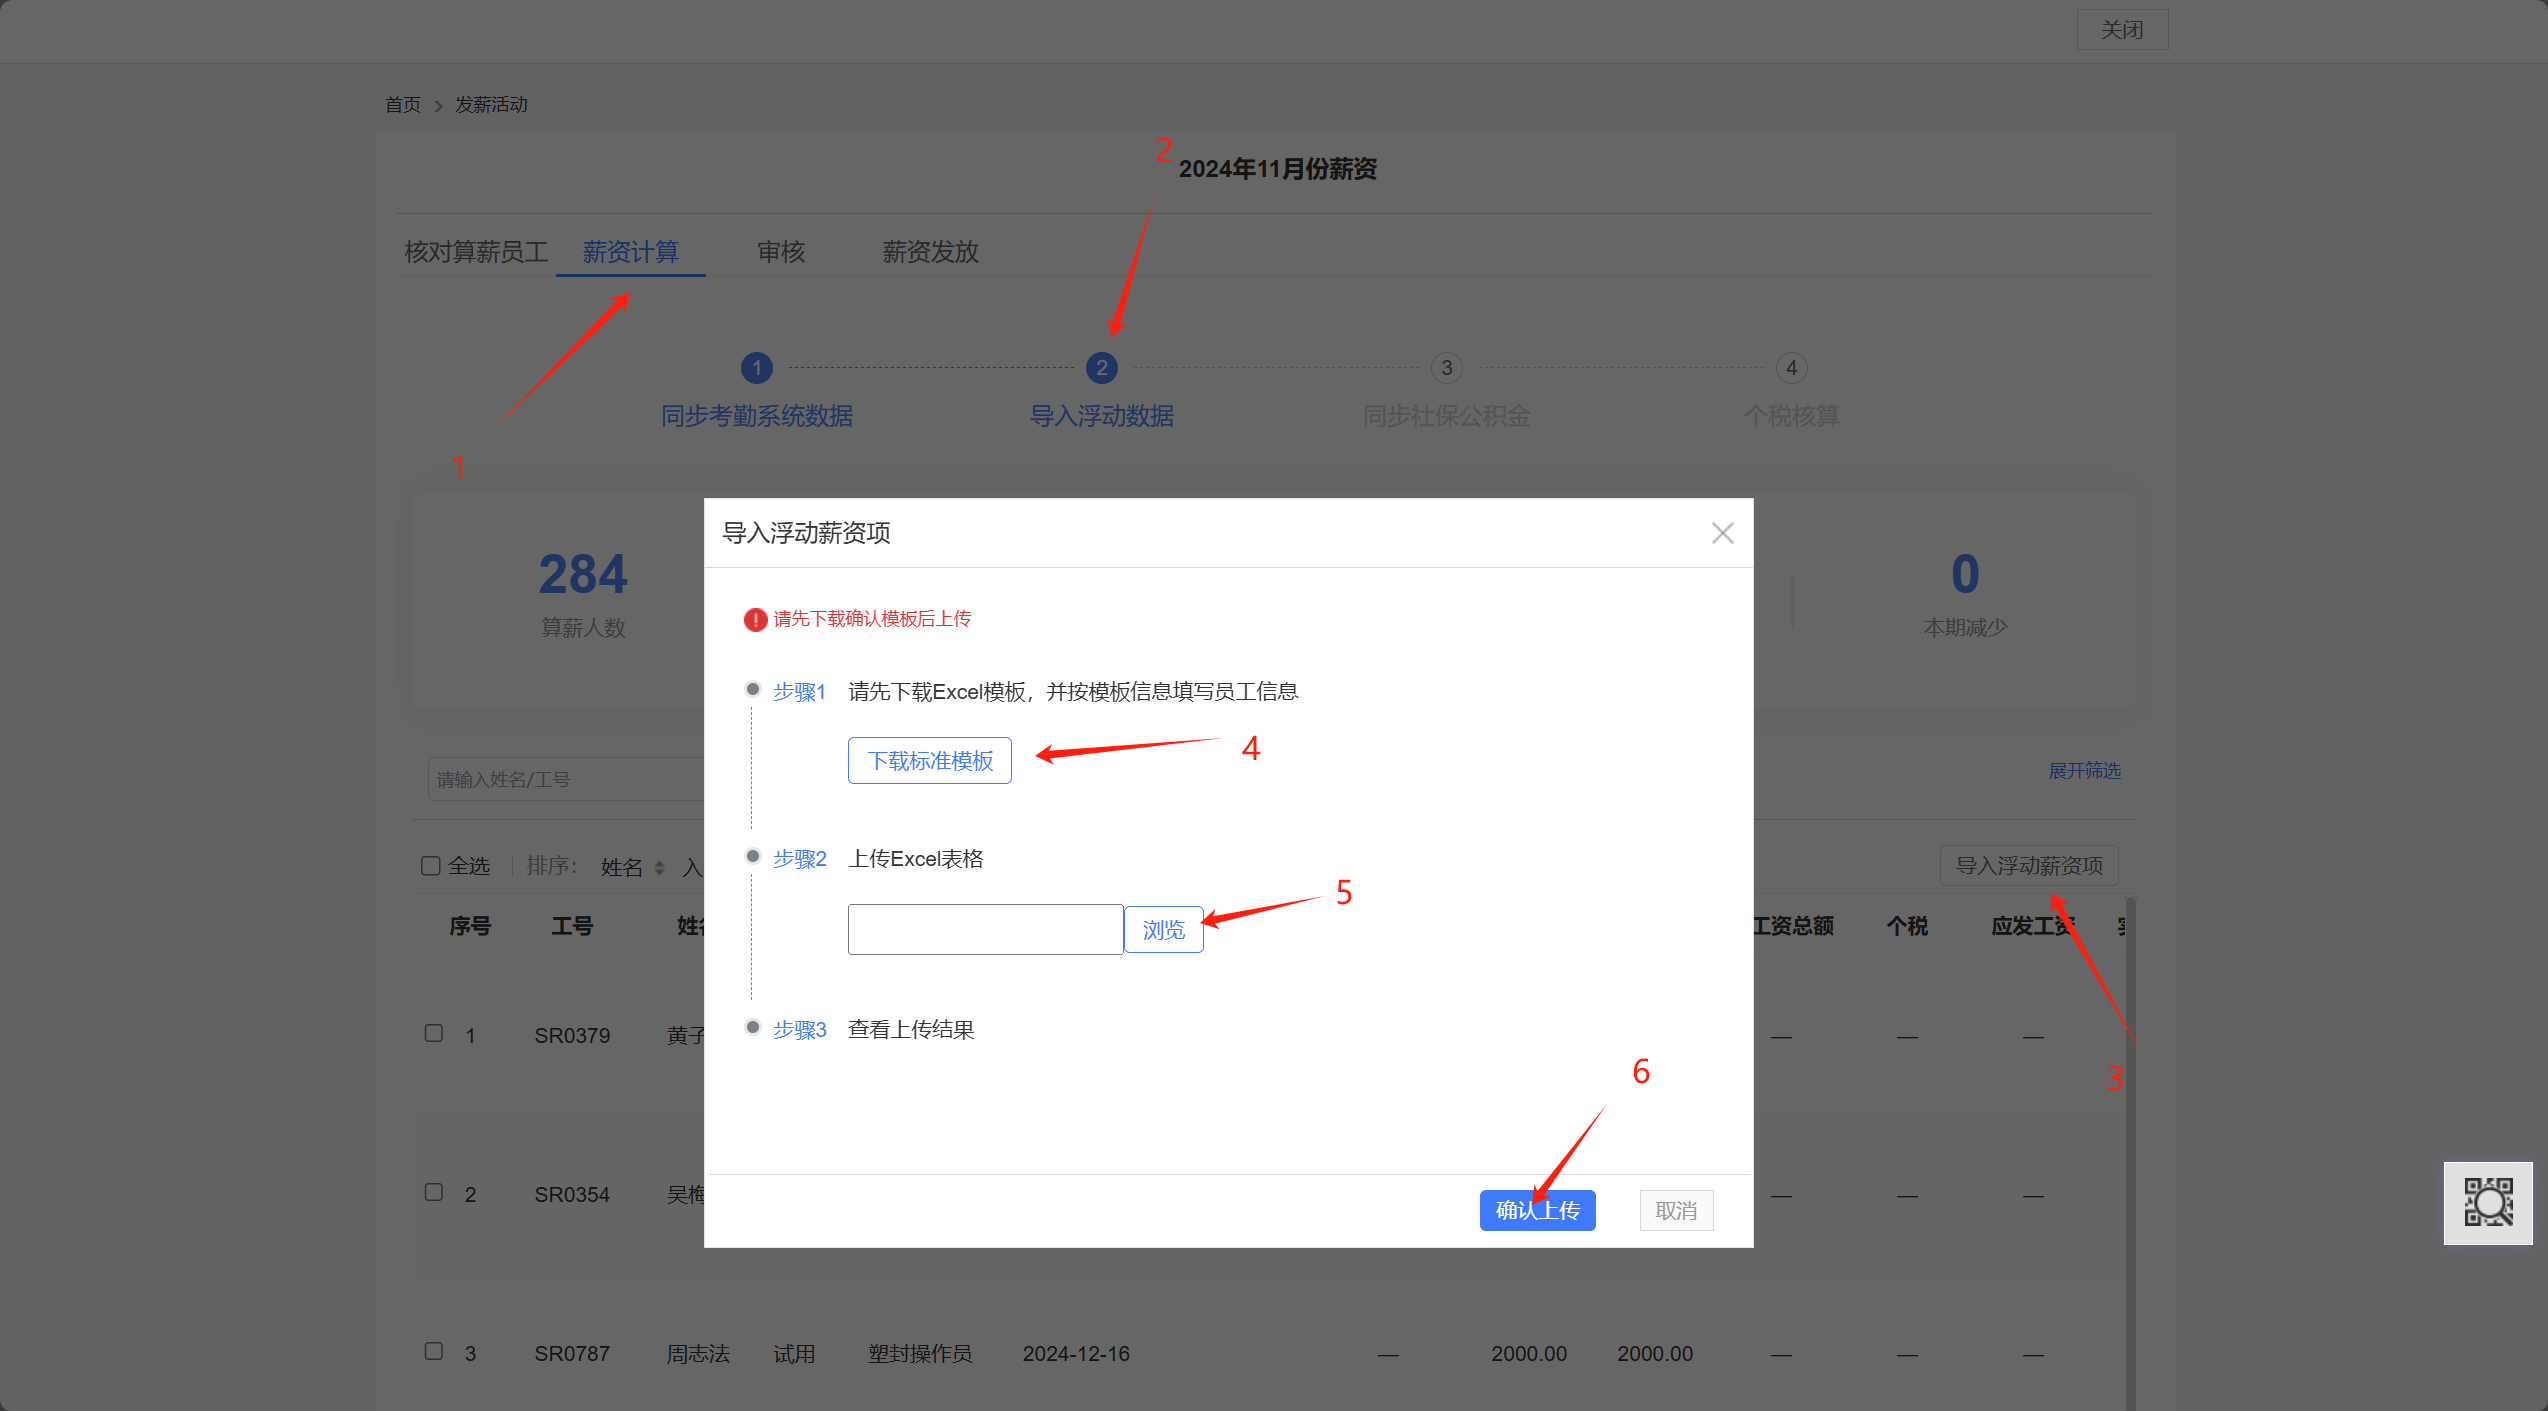Select checkbox for row SR0379
2548x1411 pixels.
pos(434,1033)
